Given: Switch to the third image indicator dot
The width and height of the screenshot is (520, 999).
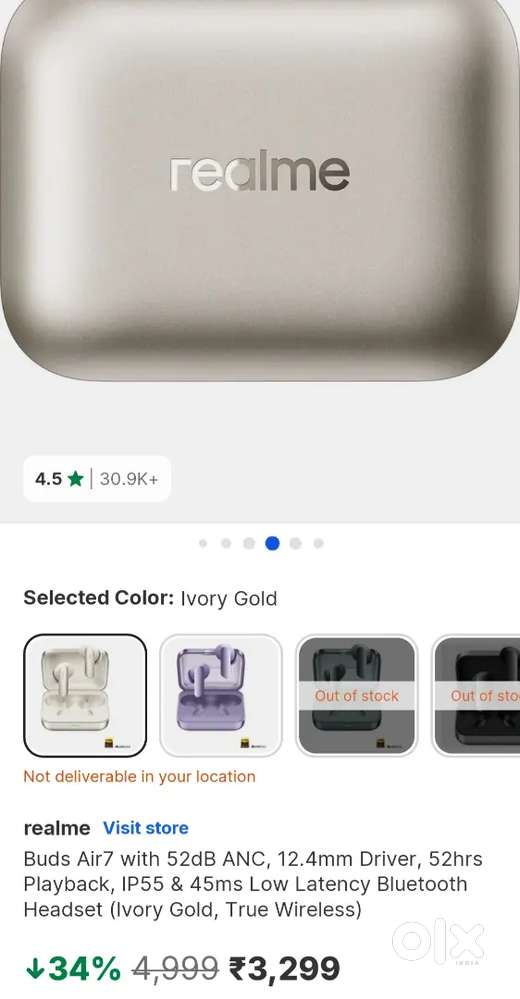Looking at the screenshot, I should 249,543.
